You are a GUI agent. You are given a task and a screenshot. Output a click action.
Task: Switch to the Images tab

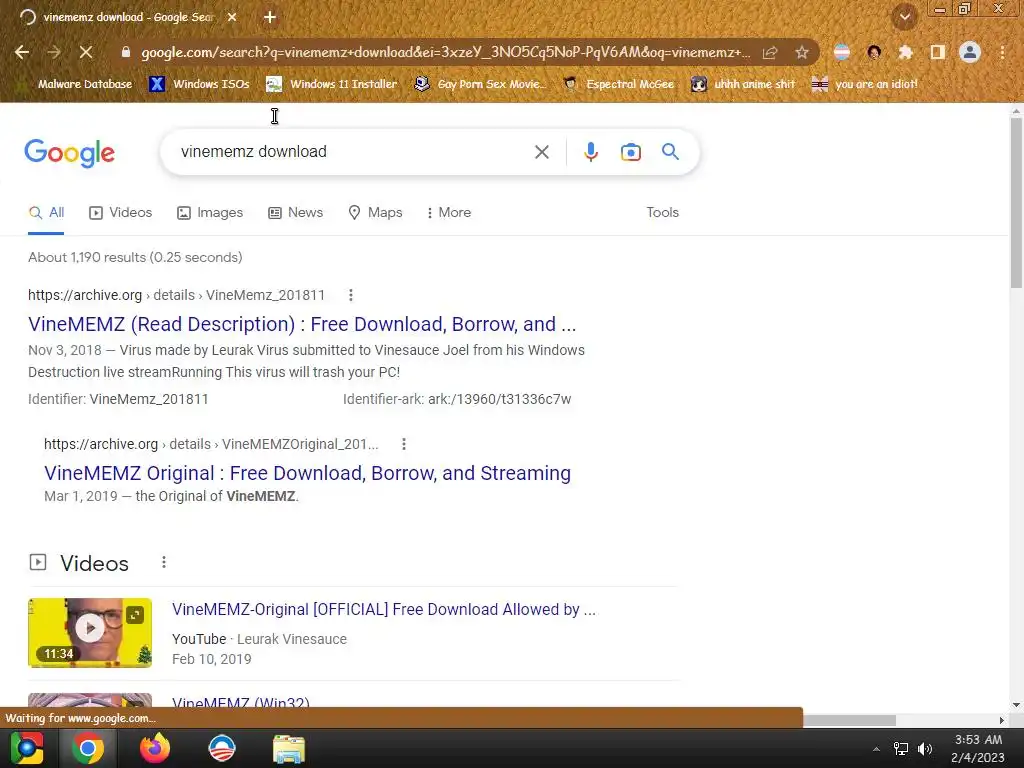(x=210, y=213)
